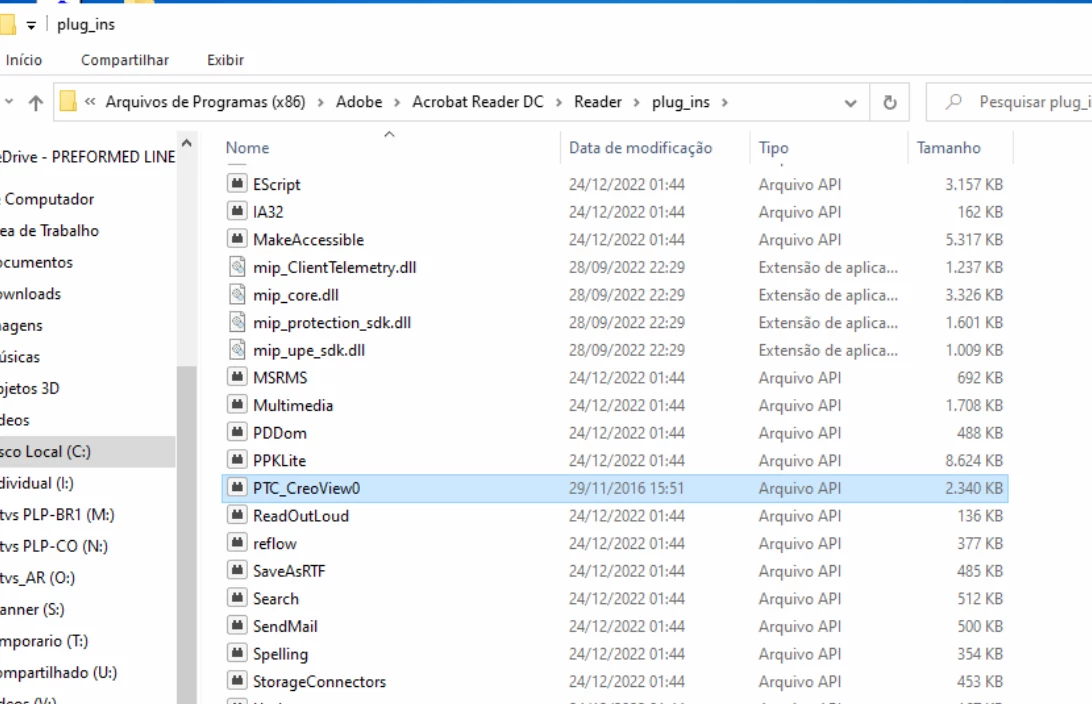Screen dimensions: 1092x704
Task: Open the Exibir ribbon tab
Action: coord(225,60)
